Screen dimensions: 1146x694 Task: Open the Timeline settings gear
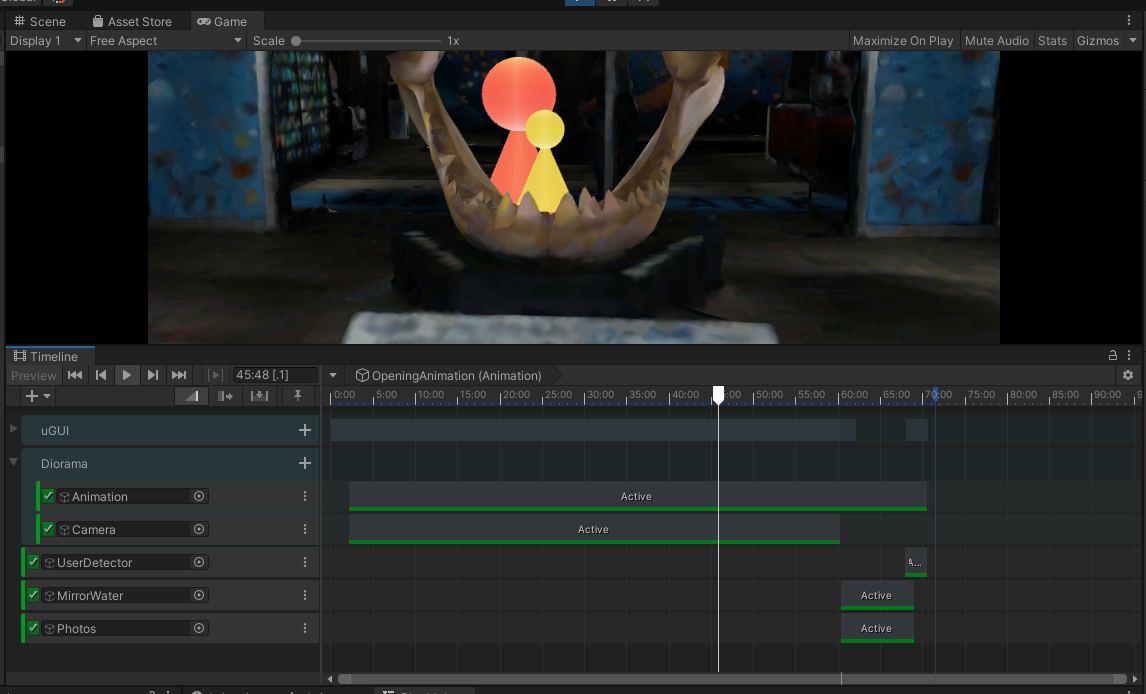(1128, 375)
